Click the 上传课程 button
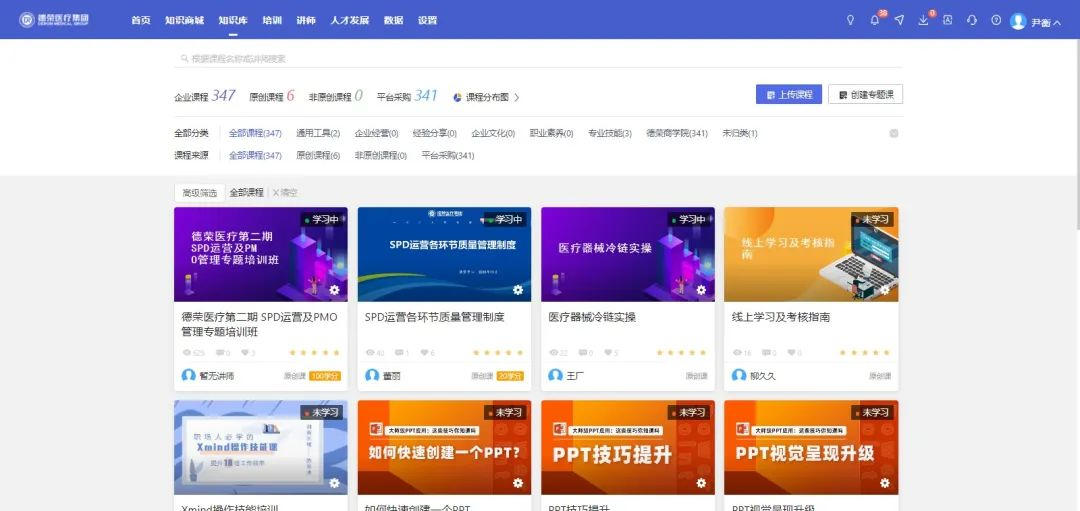Screen dimensions: 1080x511 point(789,94)
